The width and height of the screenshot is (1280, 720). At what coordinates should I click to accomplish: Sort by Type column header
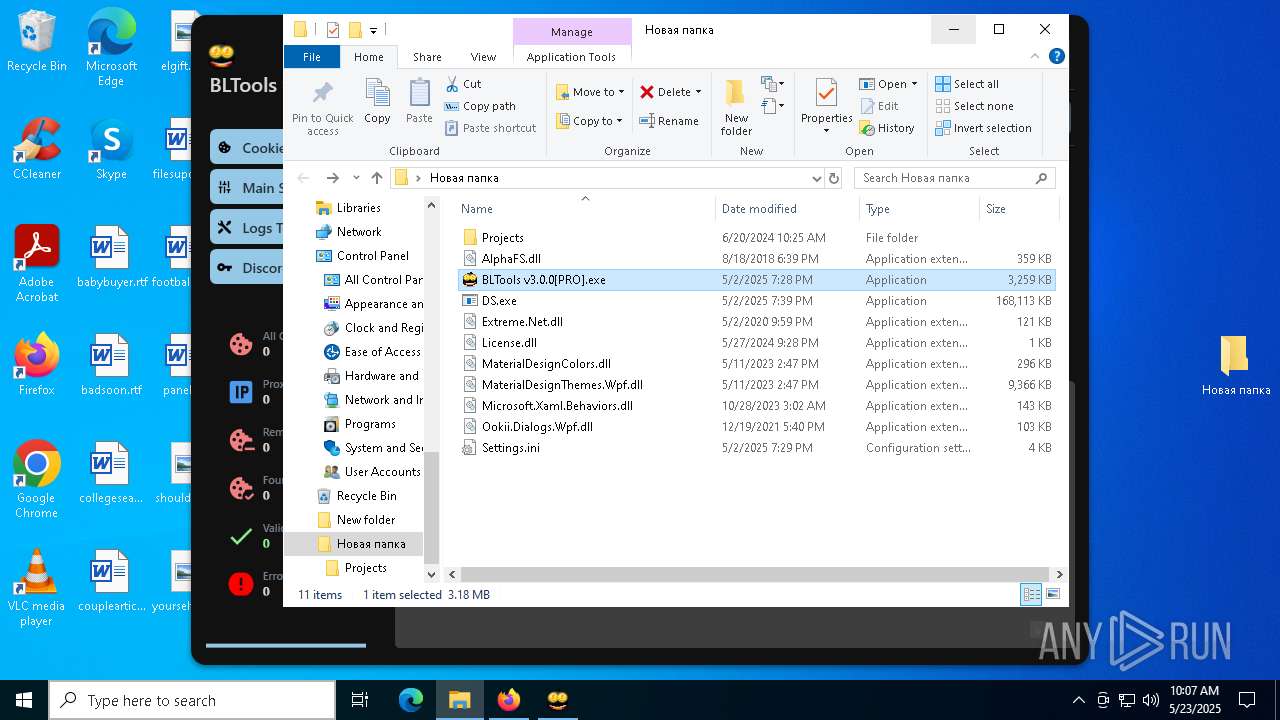pyautogui.click(x=919, y=209)
